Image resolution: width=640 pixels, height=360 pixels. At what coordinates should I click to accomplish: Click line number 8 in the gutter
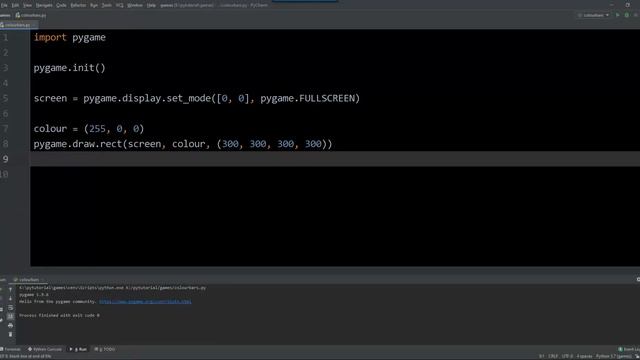point(5,144)
